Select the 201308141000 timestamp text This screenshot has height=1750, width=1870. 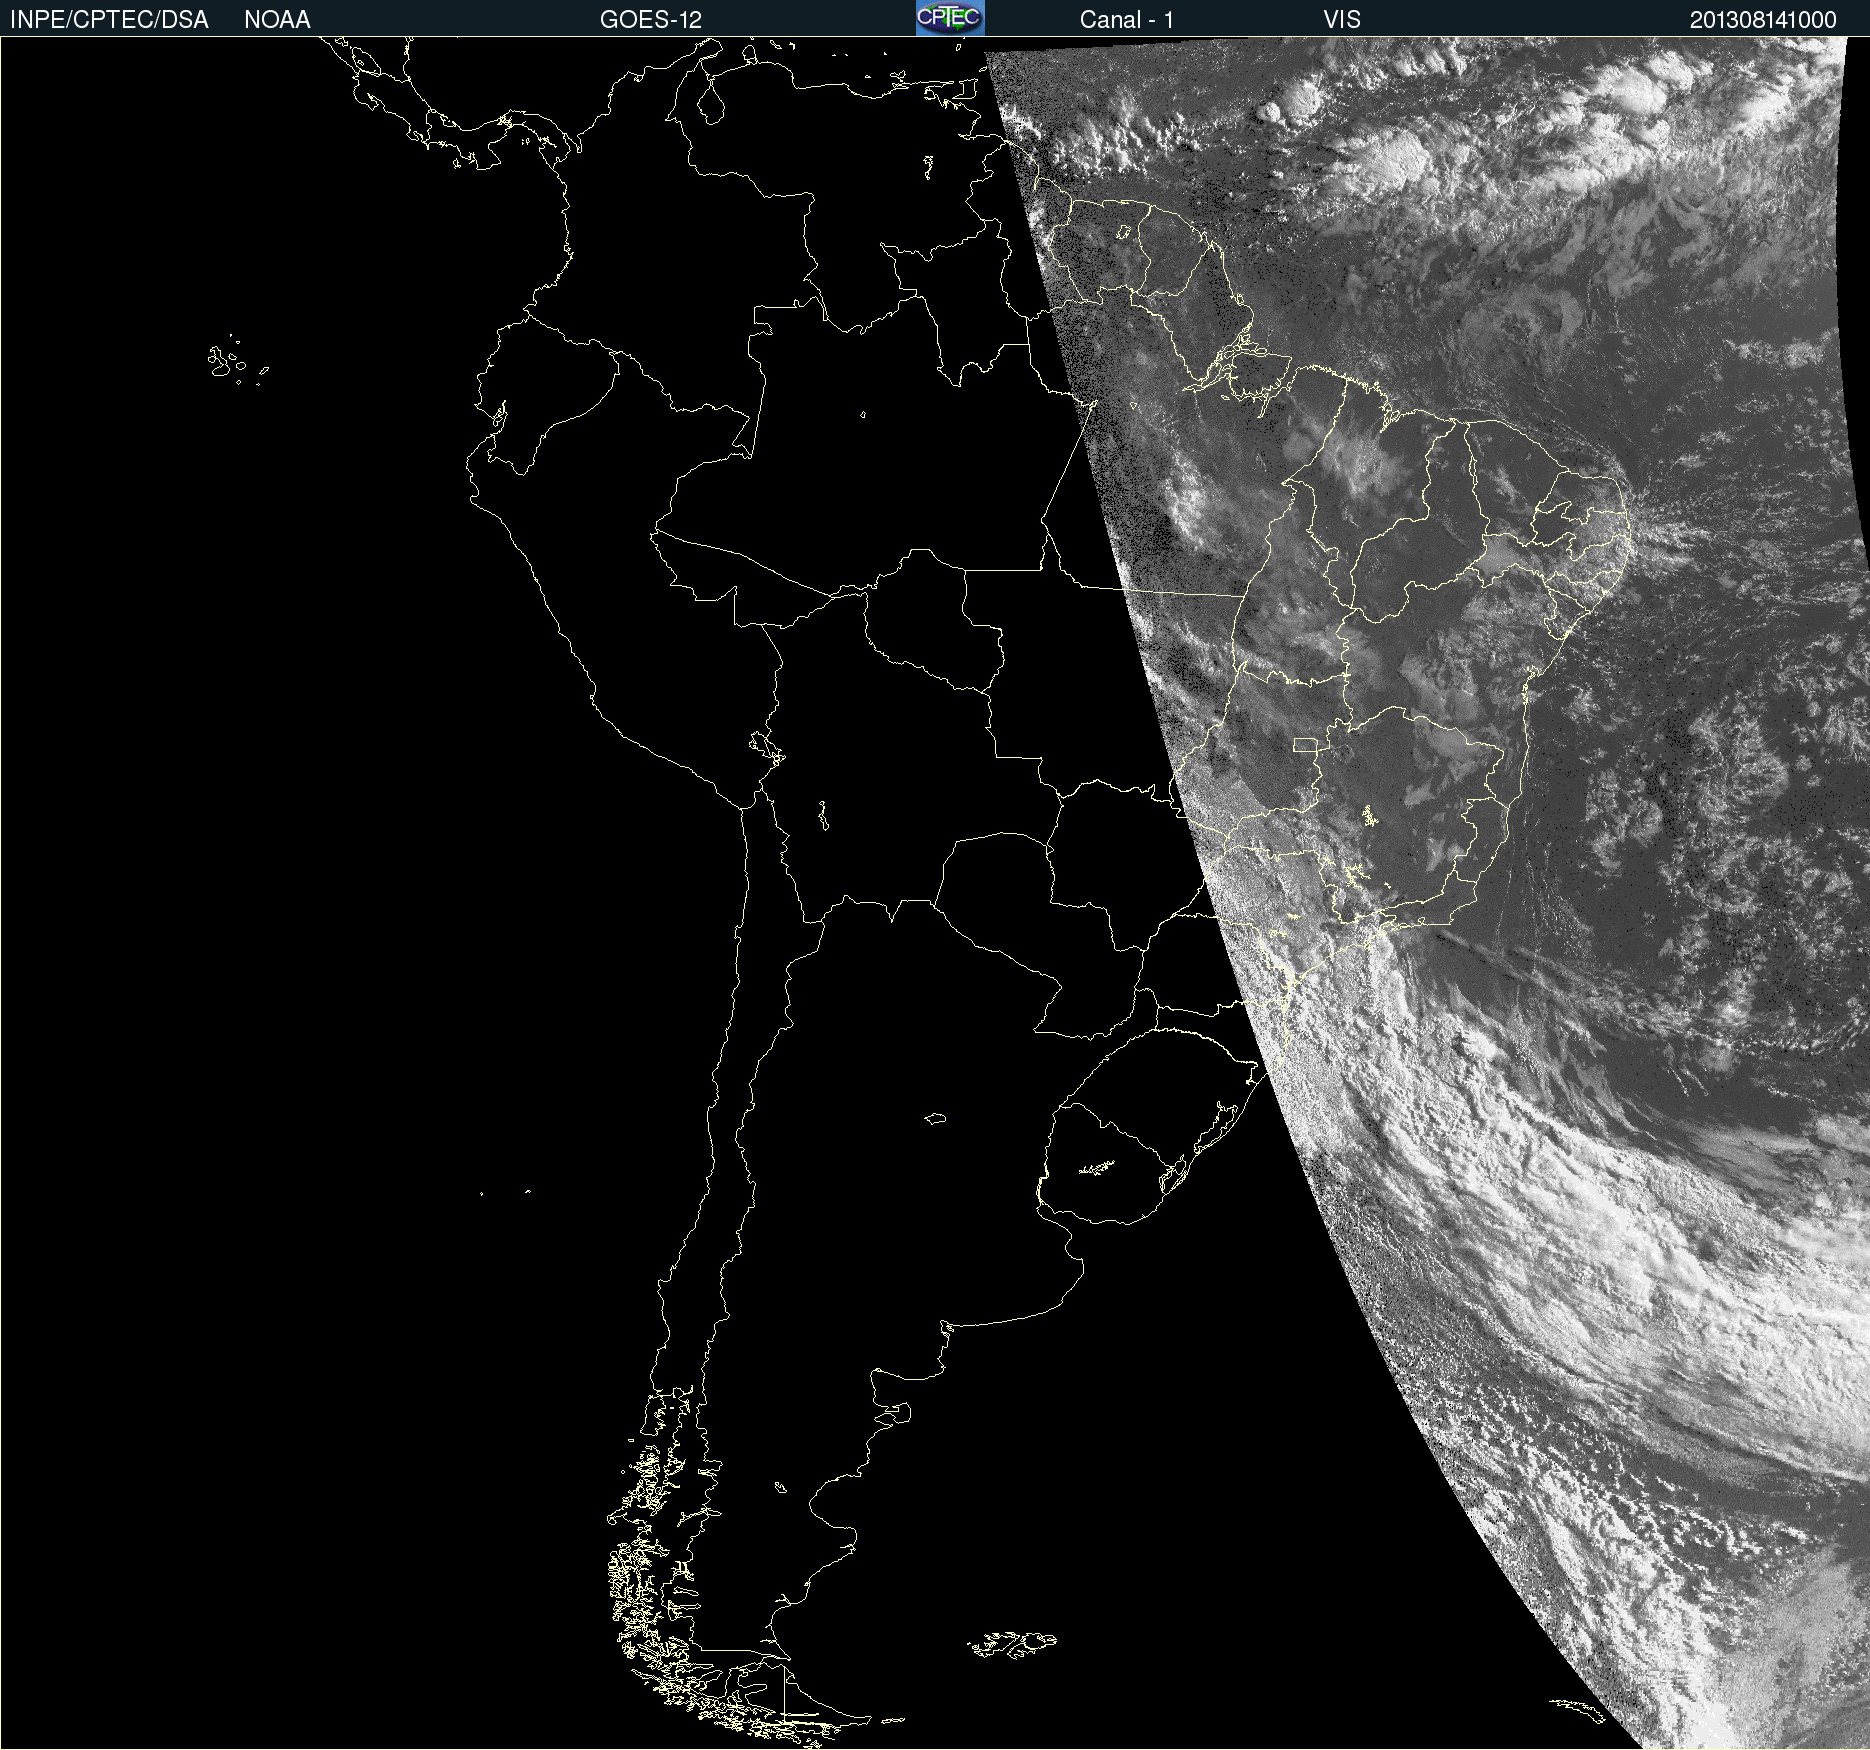(1763, 19)
